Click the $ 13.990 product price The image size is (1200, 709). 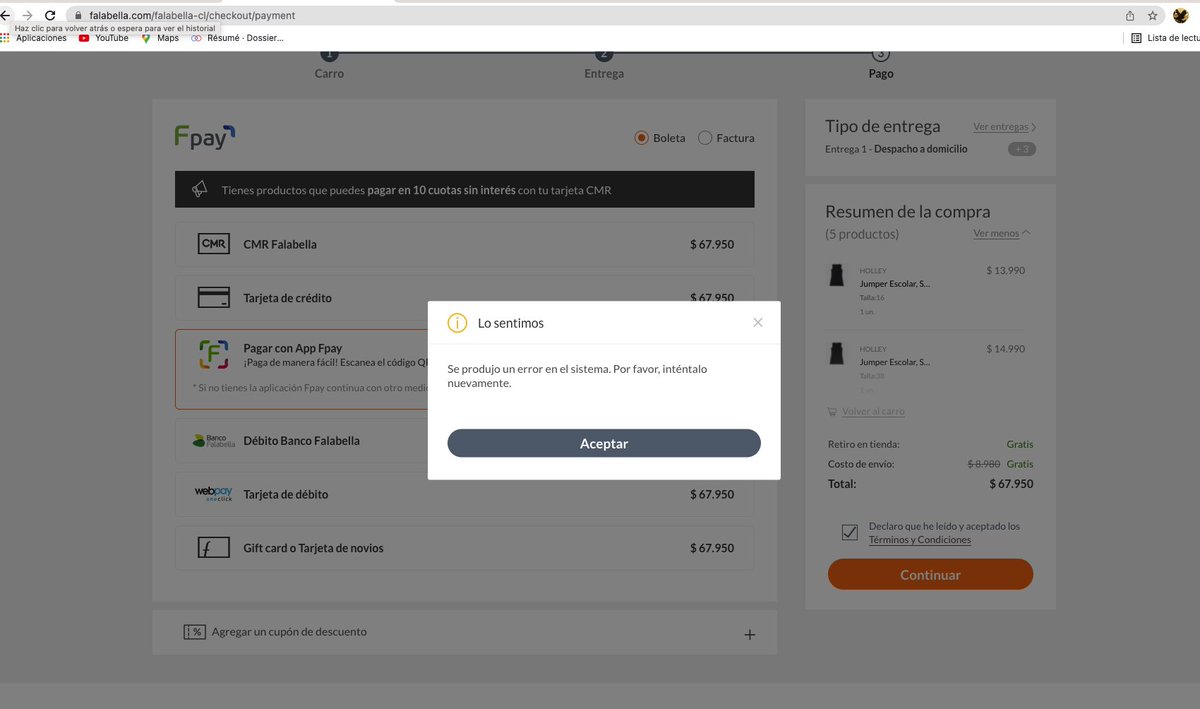click(x=1005, y=270)
